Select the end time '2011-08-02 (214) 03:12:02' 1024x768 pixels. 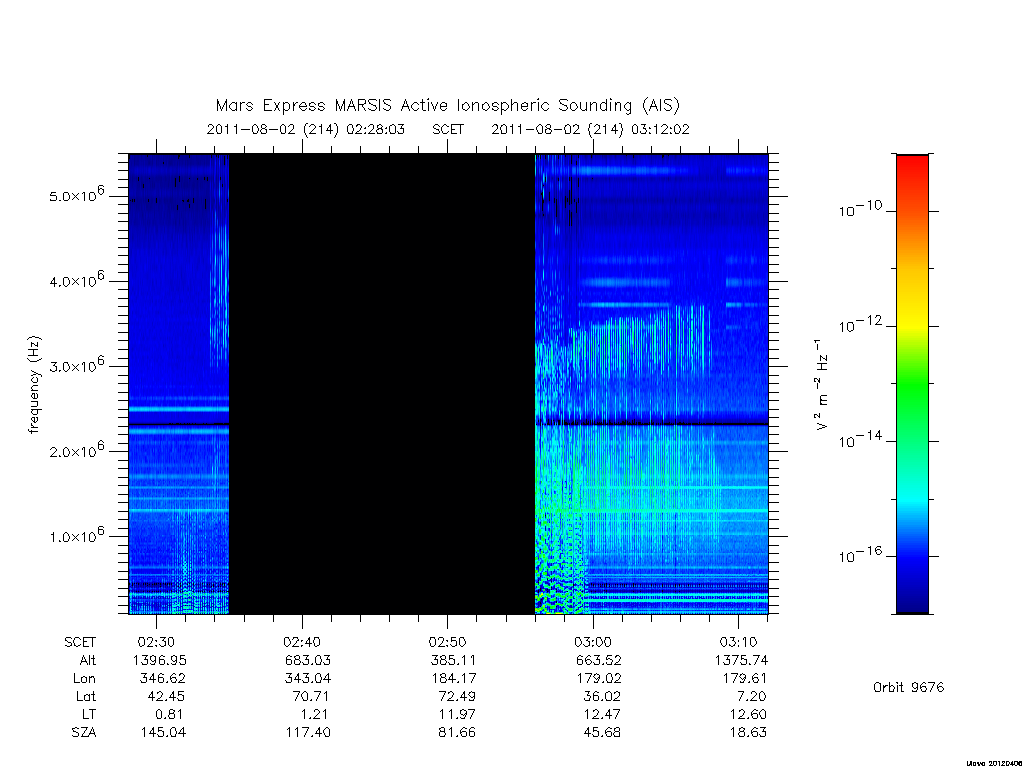pyautogui.click(x=590, y=129)
